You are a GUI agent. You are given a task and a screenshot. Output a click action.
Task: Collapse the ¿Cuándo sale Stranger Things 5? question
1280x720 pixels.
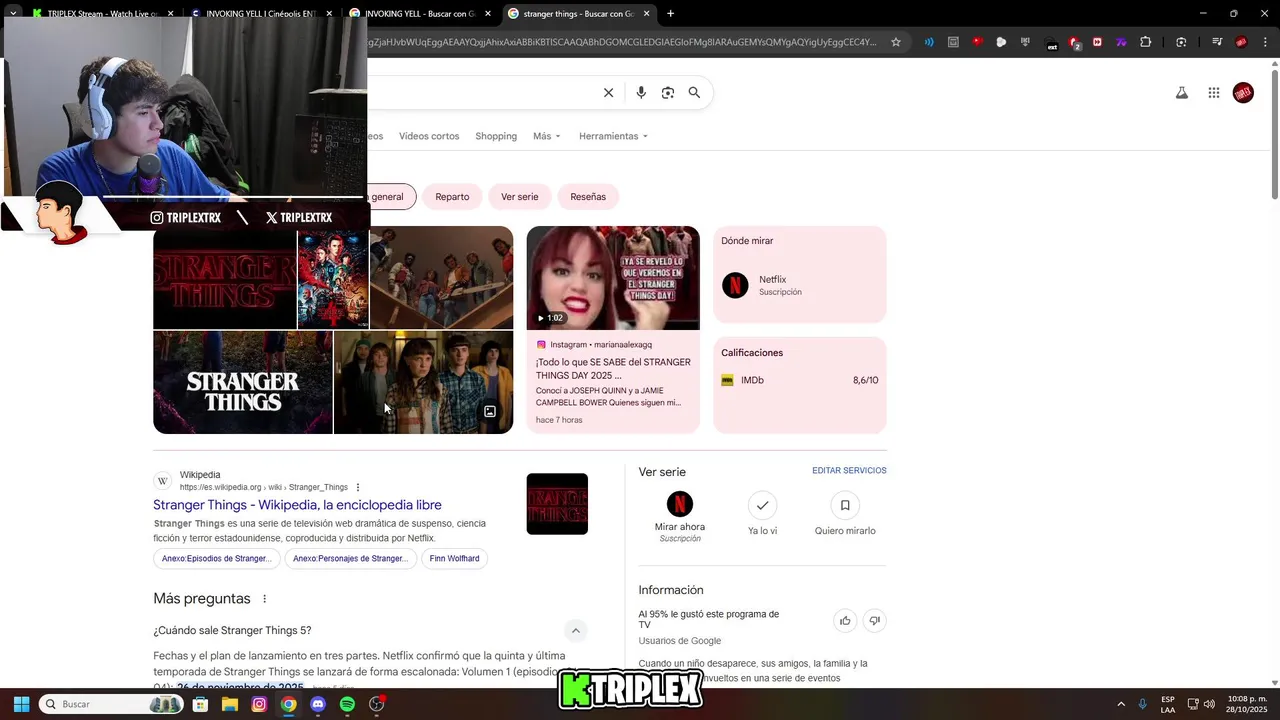tap(575, 630)
